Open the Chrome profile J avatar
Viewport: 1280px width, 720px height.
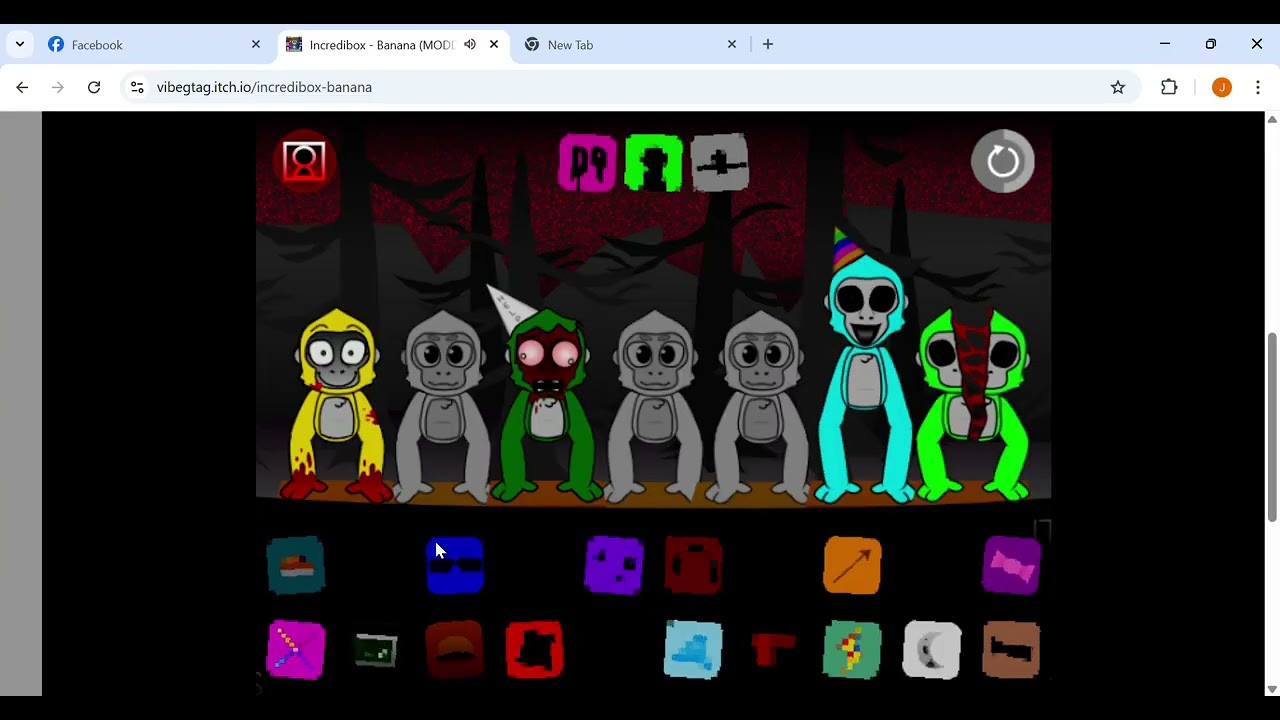click(x=1222, y=88)
